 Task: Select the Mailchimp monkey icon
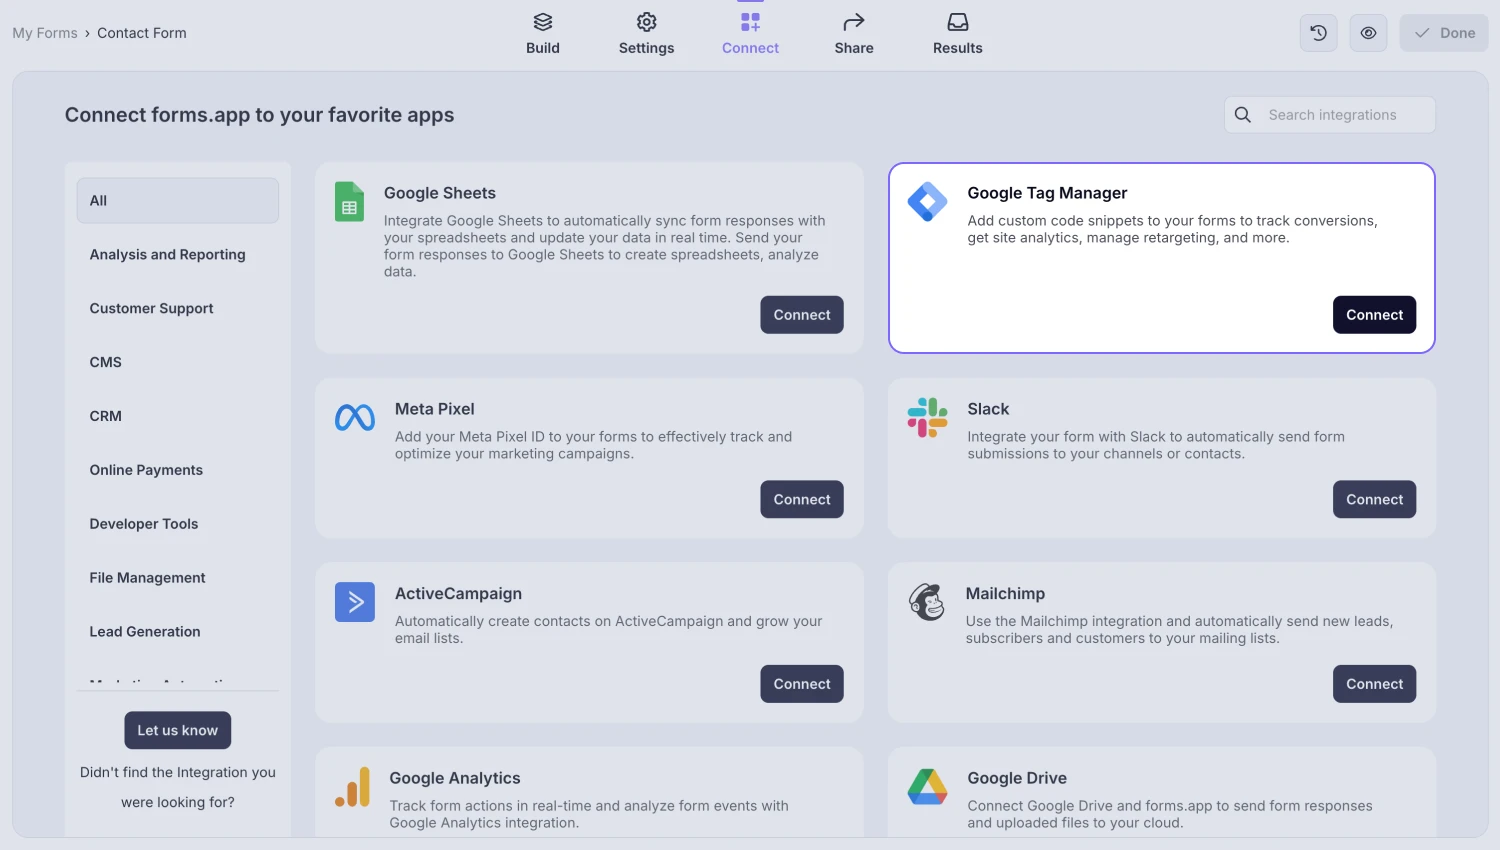click(x=926, y=602)
